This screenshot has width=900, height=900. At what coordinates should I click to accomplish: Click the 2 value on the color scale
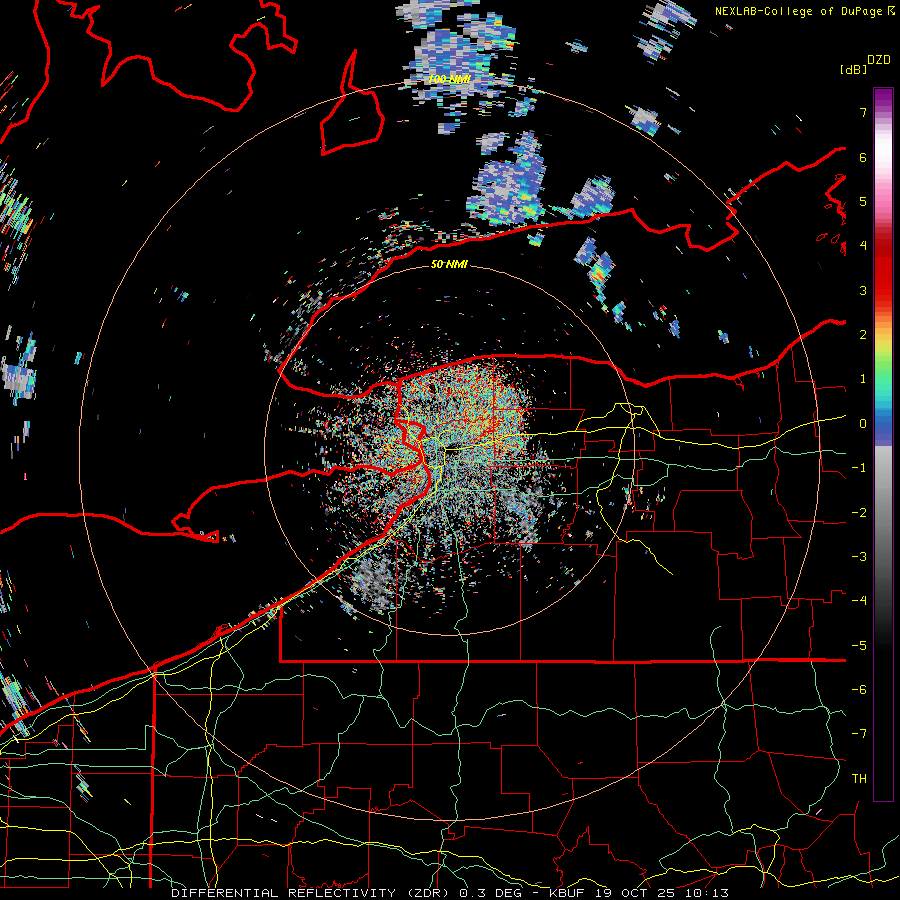point(863,335)
